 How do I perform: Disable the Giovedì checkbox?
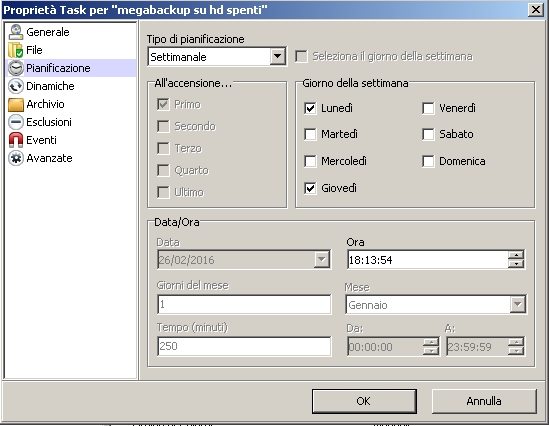310,188
